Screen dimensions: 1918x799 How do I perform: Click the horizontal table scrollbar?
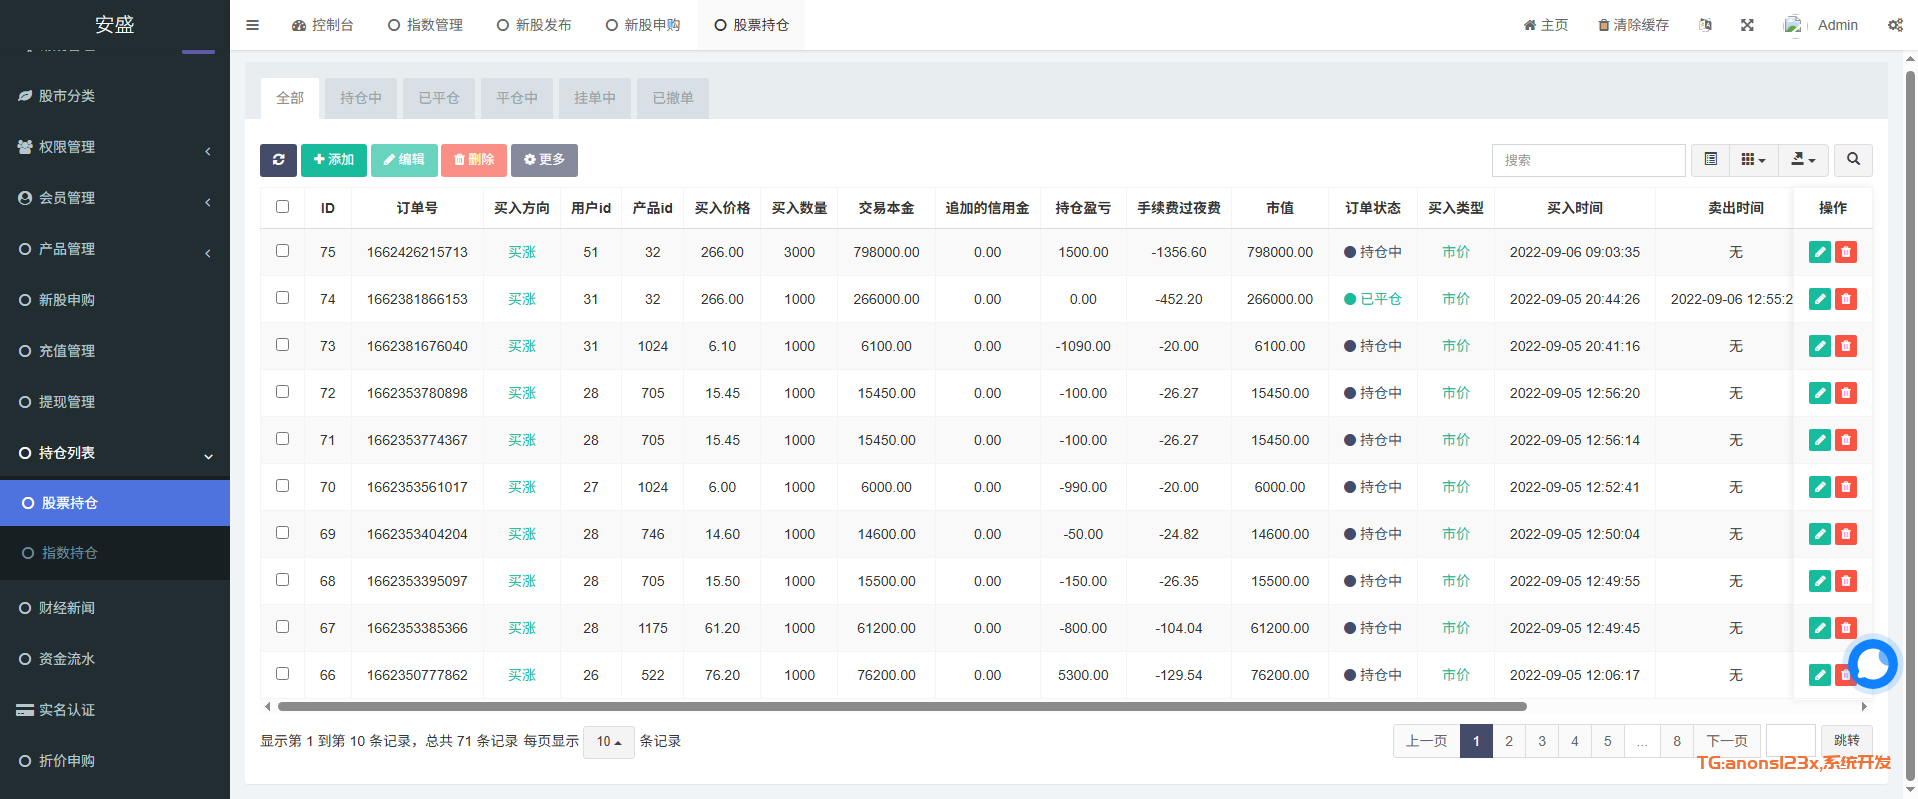click(x=902, y=706)
